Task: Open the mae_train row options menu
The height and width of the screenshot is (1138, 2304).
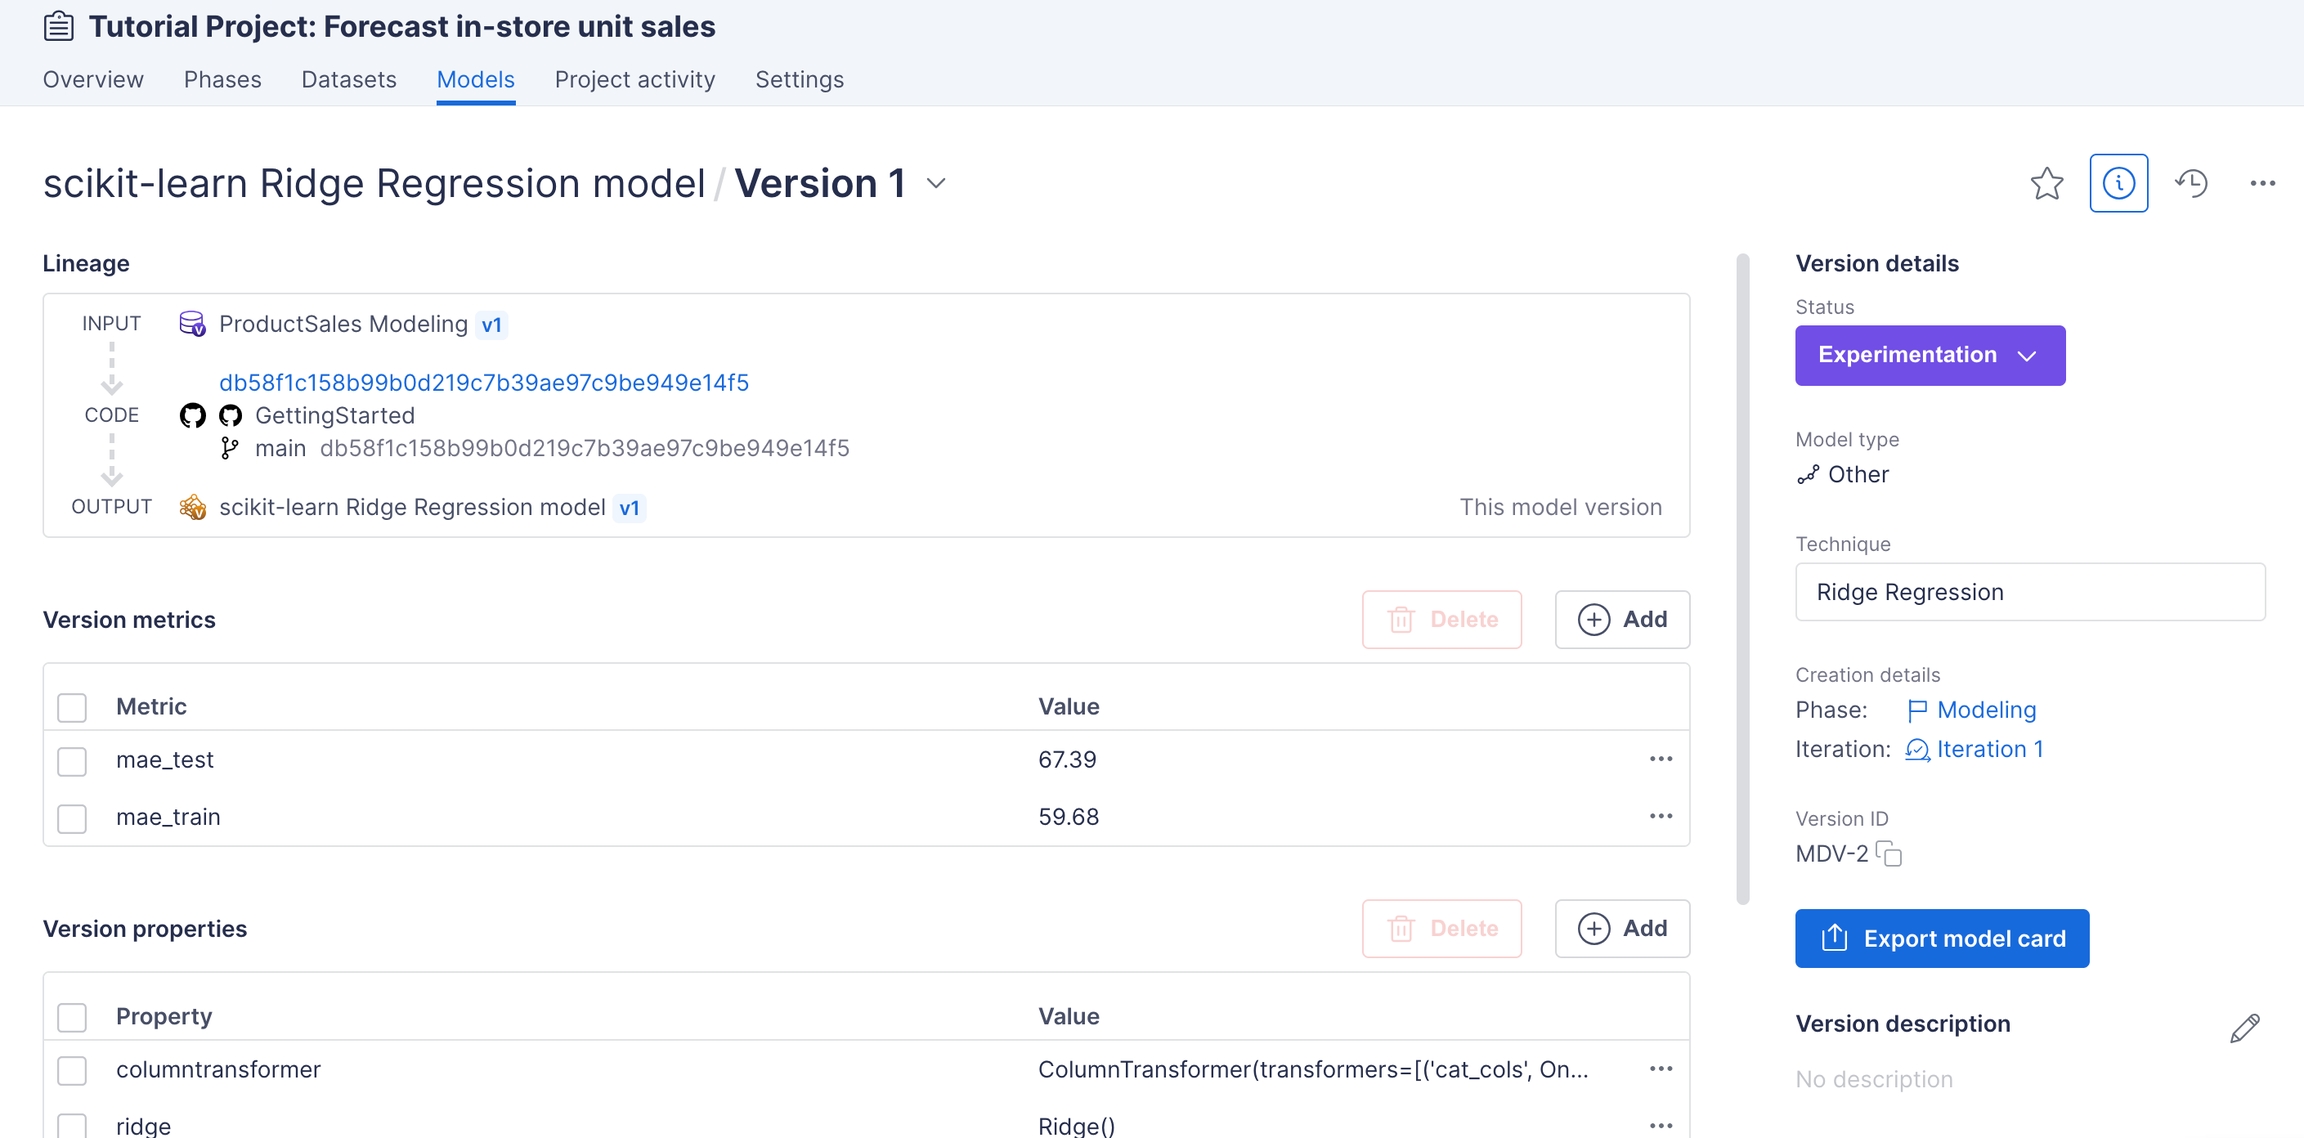Action: click(1660, 816)
